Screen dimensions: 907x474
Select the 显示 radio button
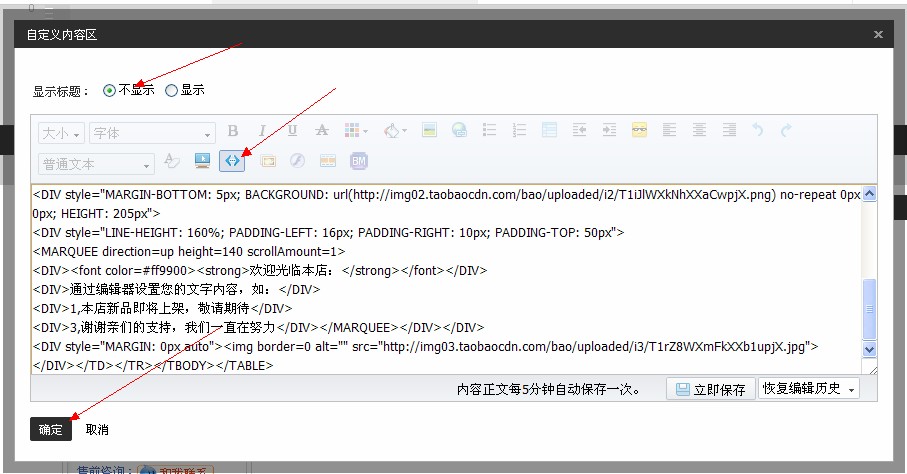point(171,90)
